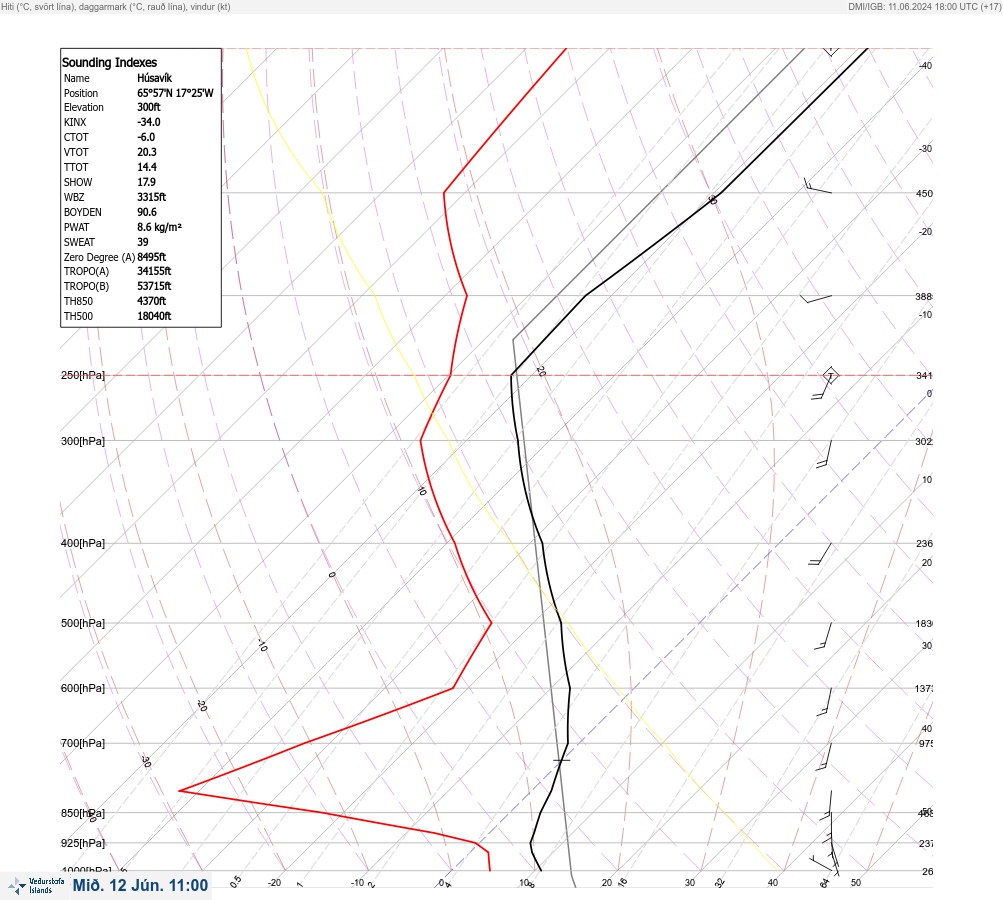Click the tropopause marker at 250 hPa
Viewport: 1003px width, 900px height.
coord(830,375)
